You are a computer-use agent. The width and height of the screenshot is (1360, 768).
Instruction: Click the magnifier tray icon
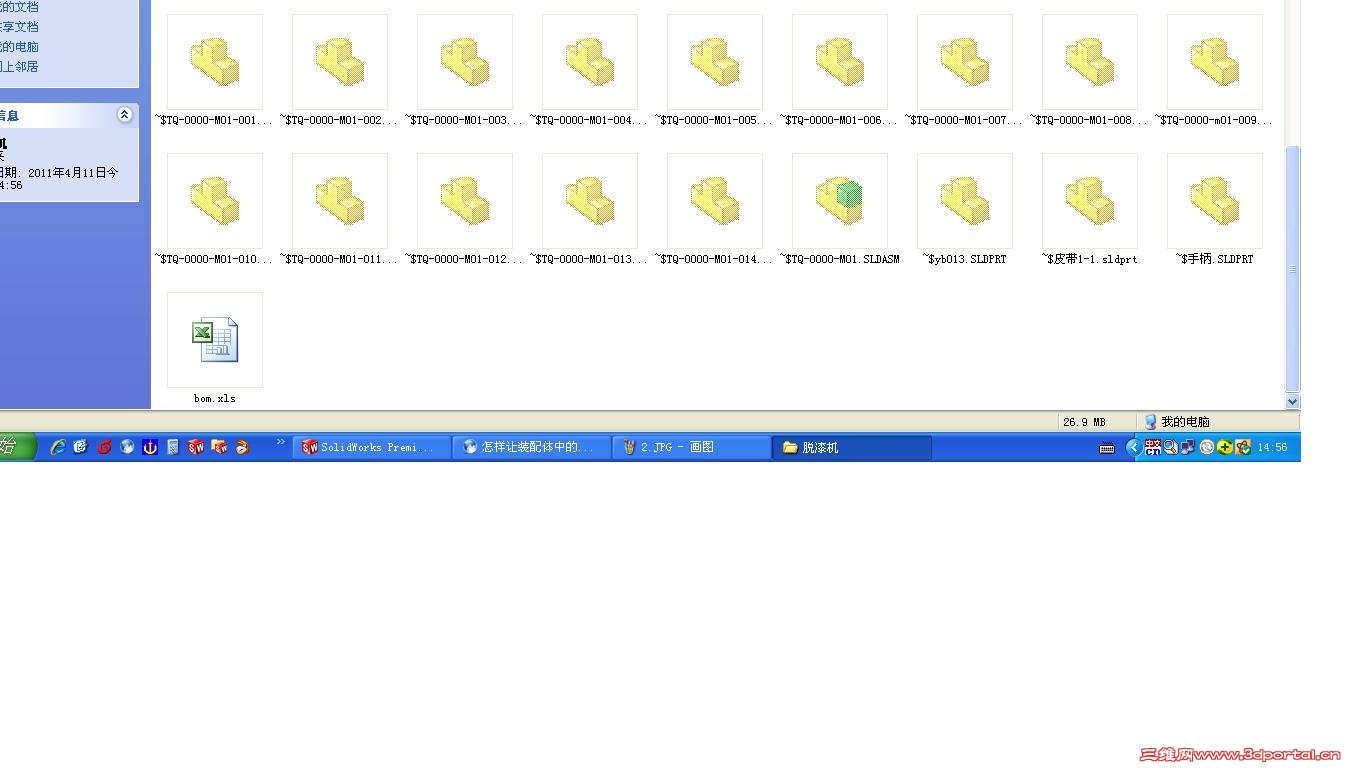click(1171, 447)
